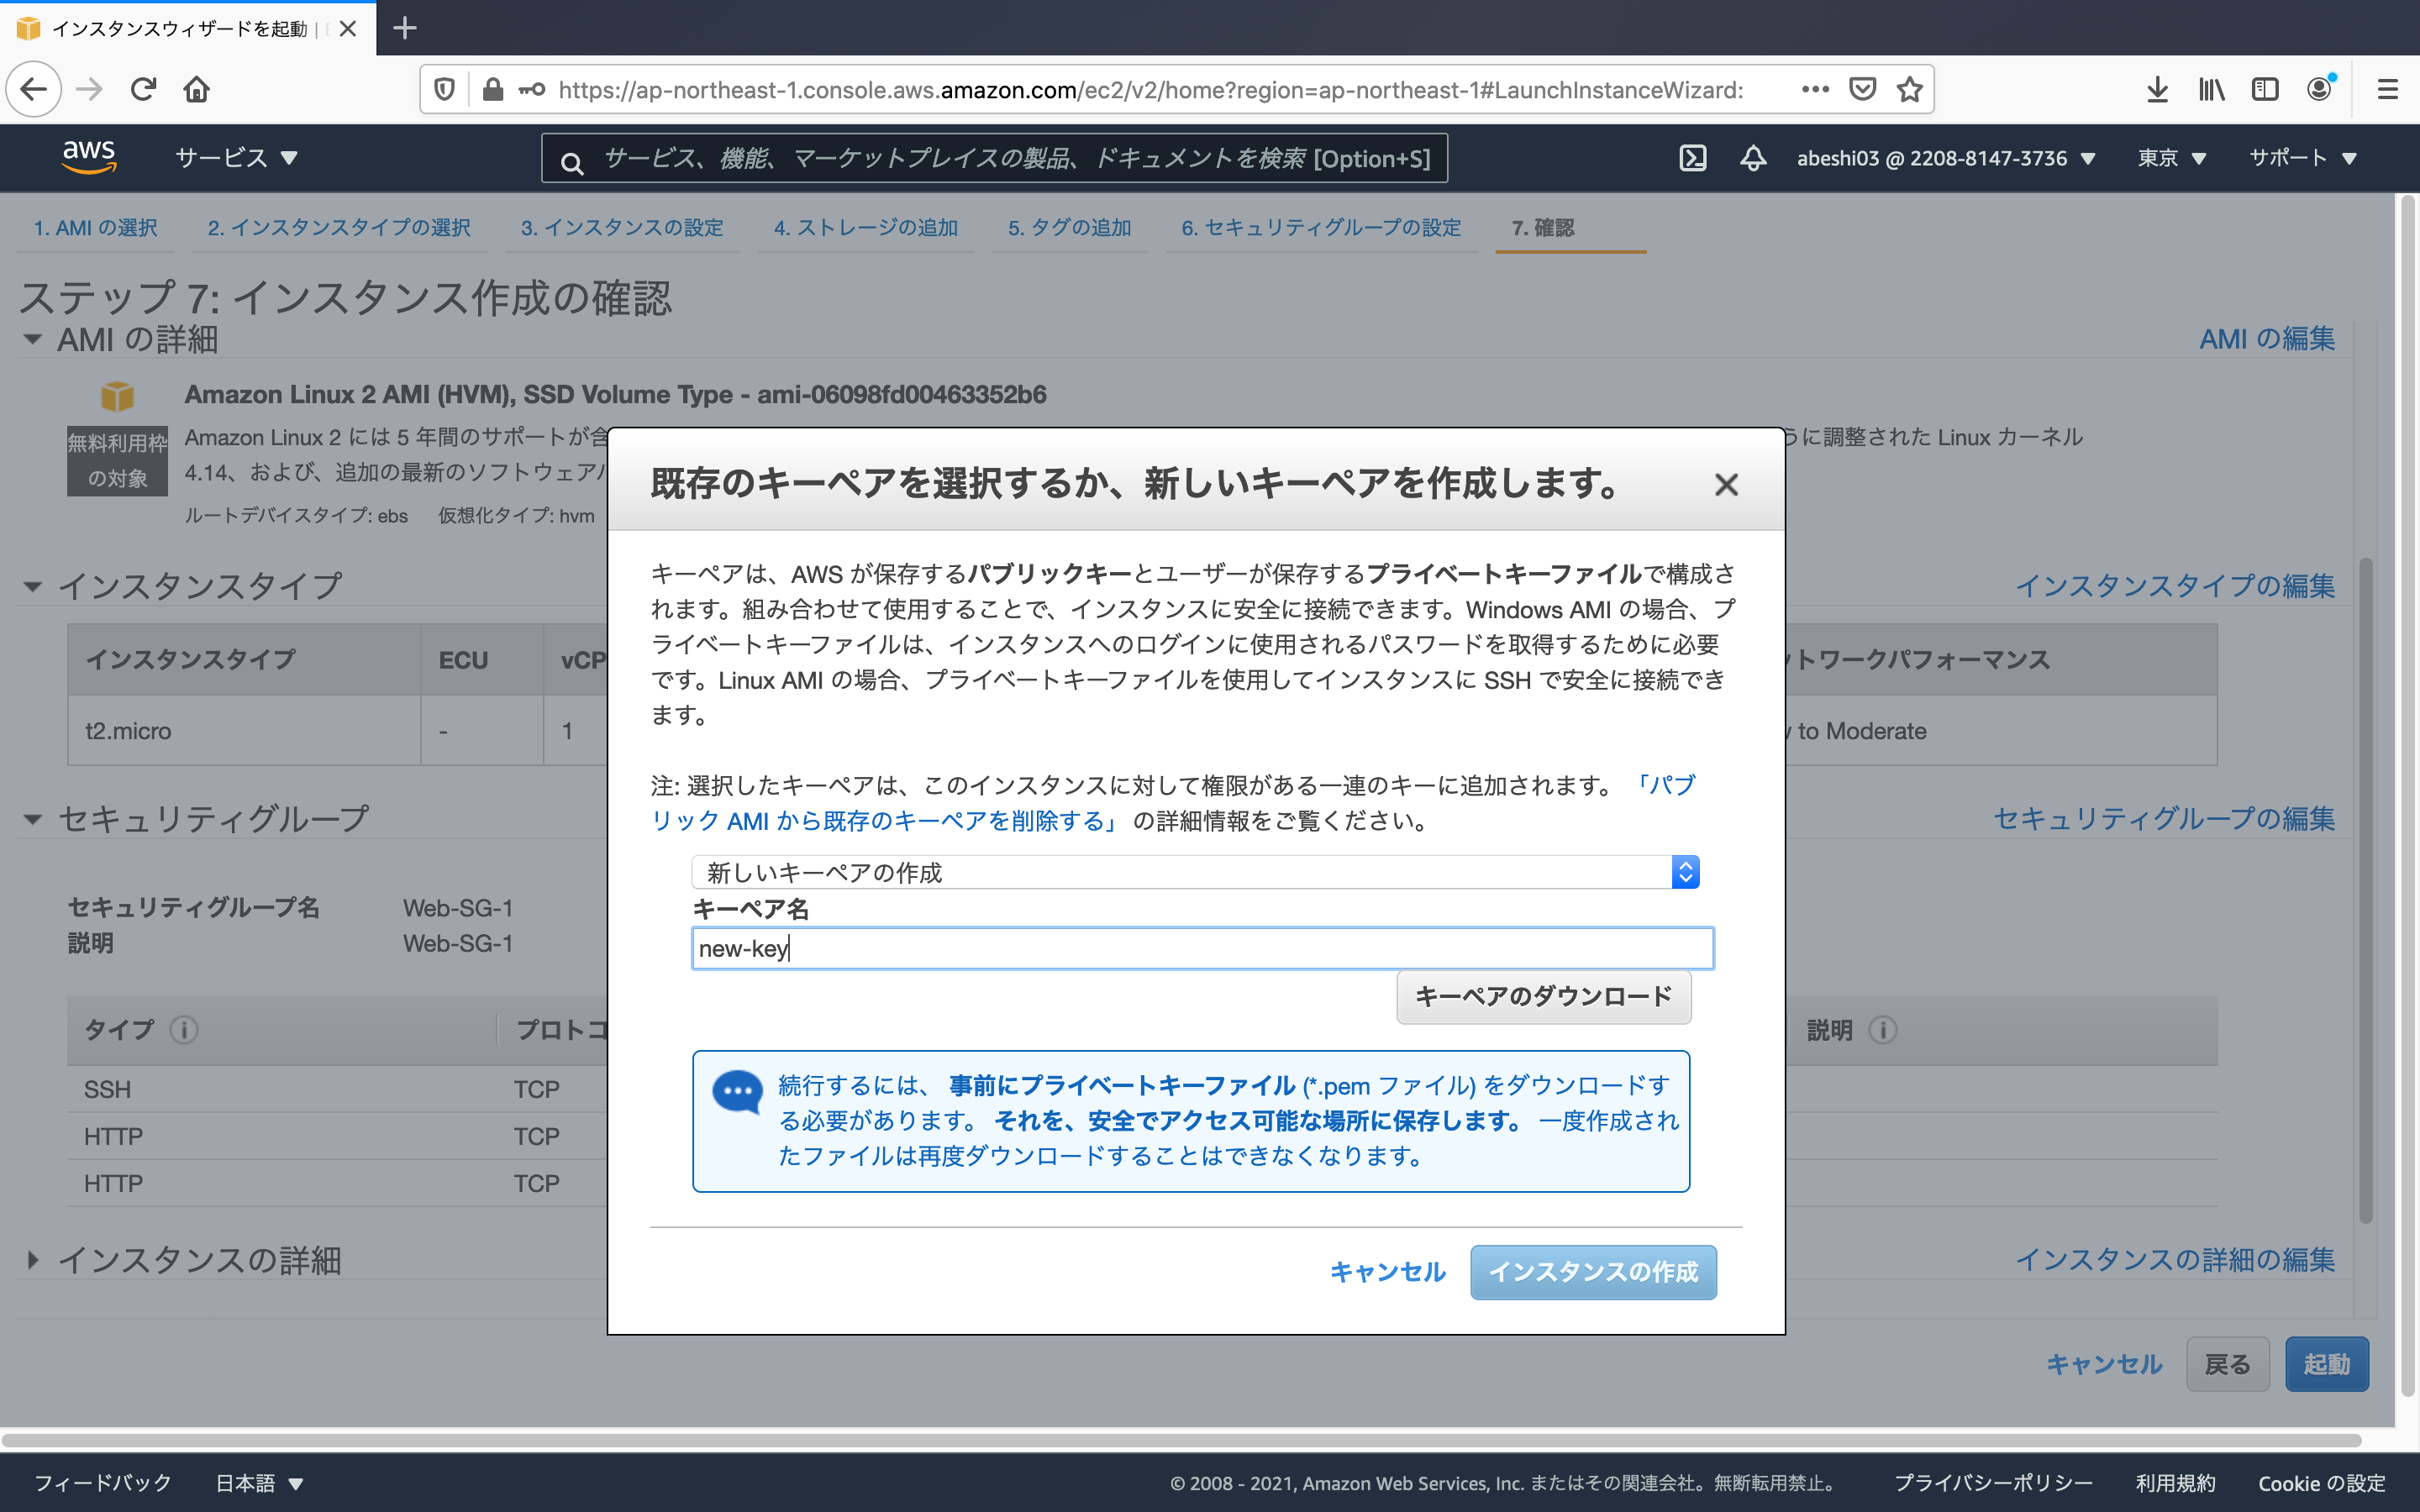Click the AWS logo icon
The height and width of the screenshot is (1512, 2420).
(x=89, y=157)
